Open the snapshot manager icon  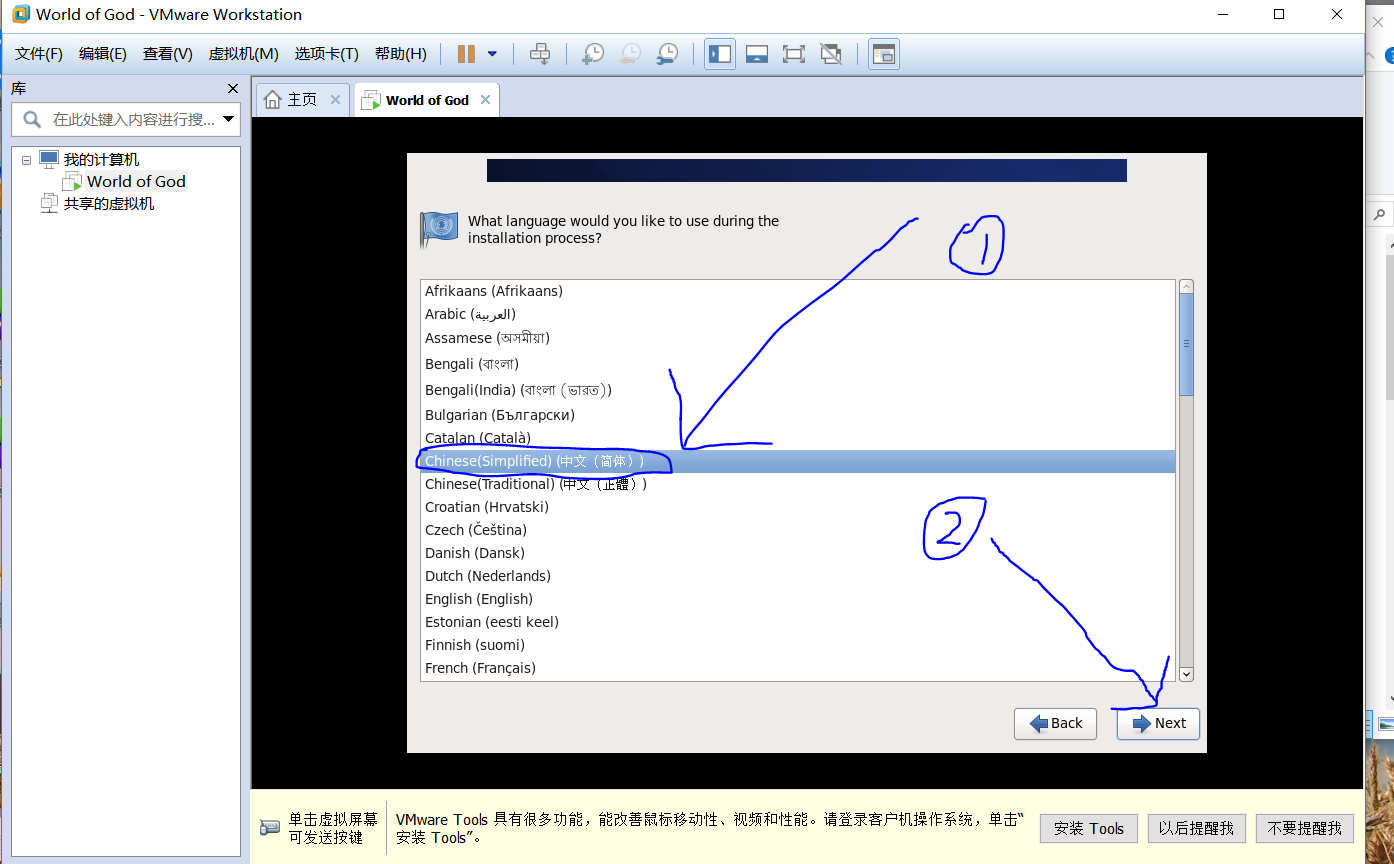pyautogui.click(x=667, y=54)
